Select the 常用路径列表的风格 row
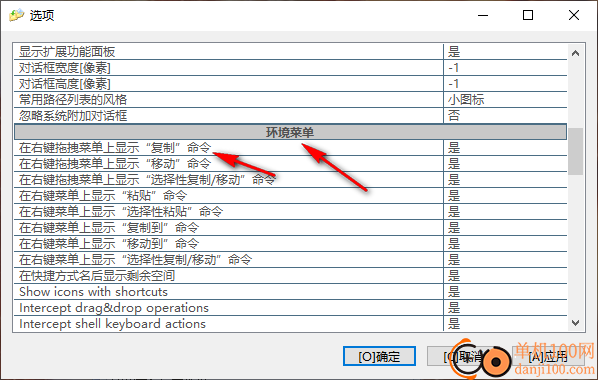Image resolution: width=598 pixels, height=380 pixels. pyautogui.click(x=290, y=100)
